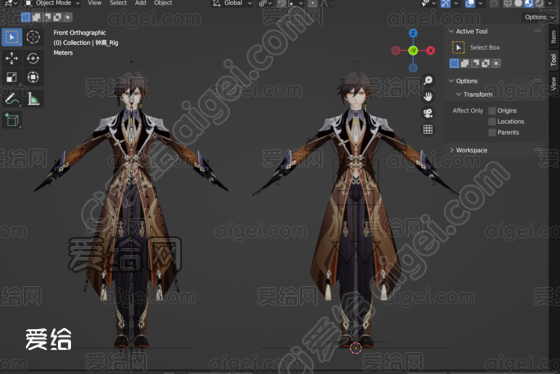Switch to Rendered viewport shading

[x=539, y=4]
